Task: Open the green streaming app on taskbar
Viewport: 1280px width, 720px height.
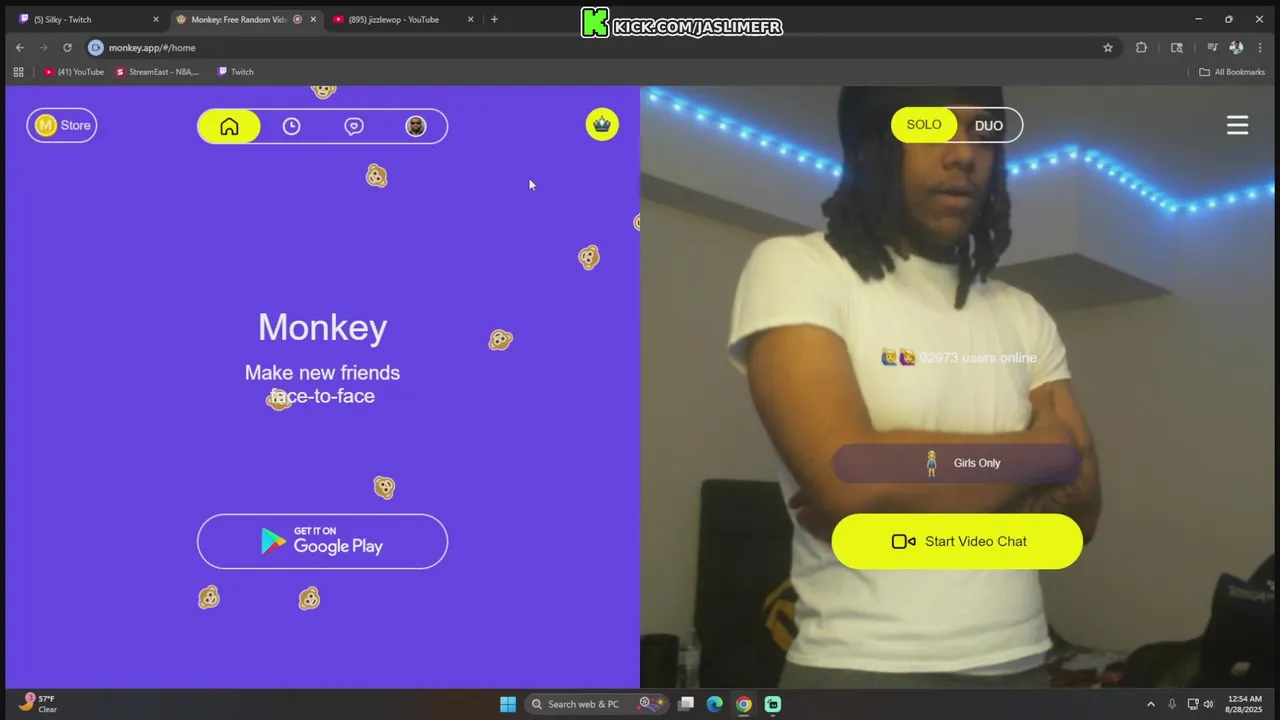Action: click(773, 704)
